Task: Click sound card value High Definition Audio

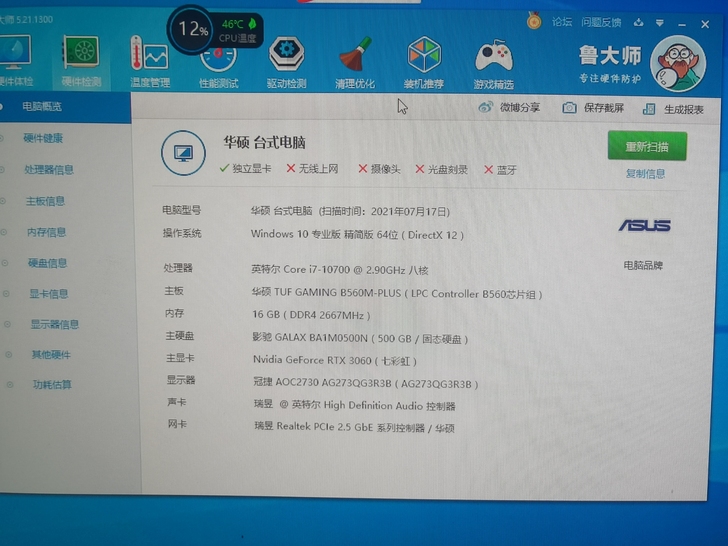Action: [x=354, y=405]
